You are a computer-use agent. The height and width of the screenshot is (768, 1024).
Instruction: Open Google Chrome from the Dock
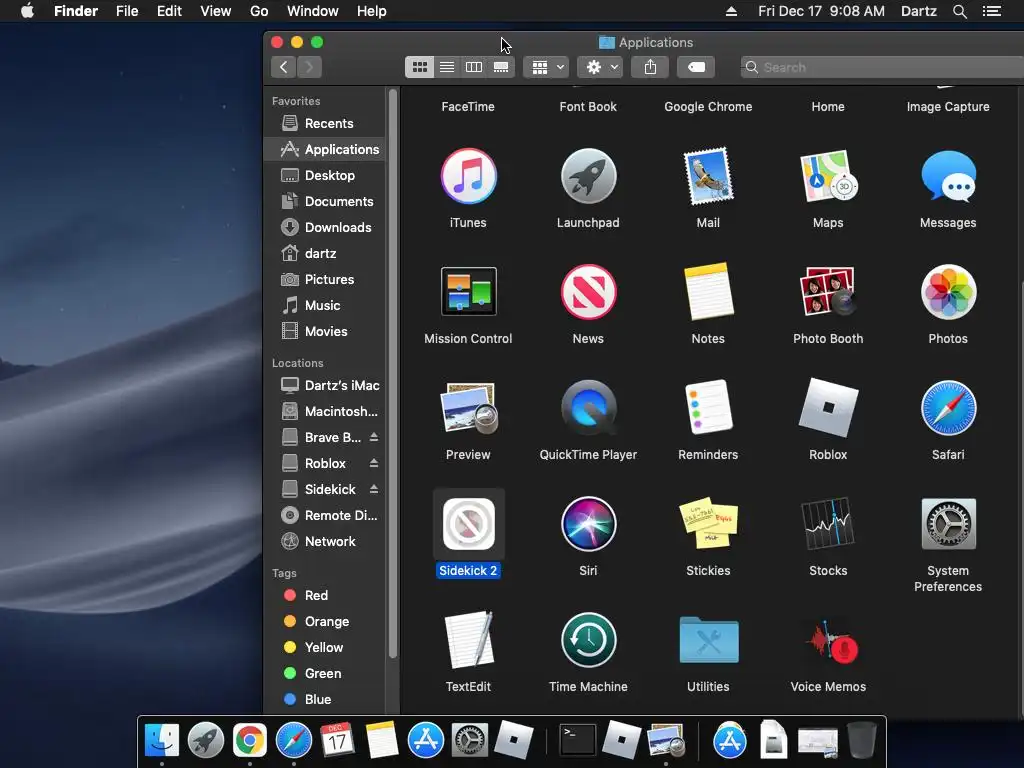[249, 741]
